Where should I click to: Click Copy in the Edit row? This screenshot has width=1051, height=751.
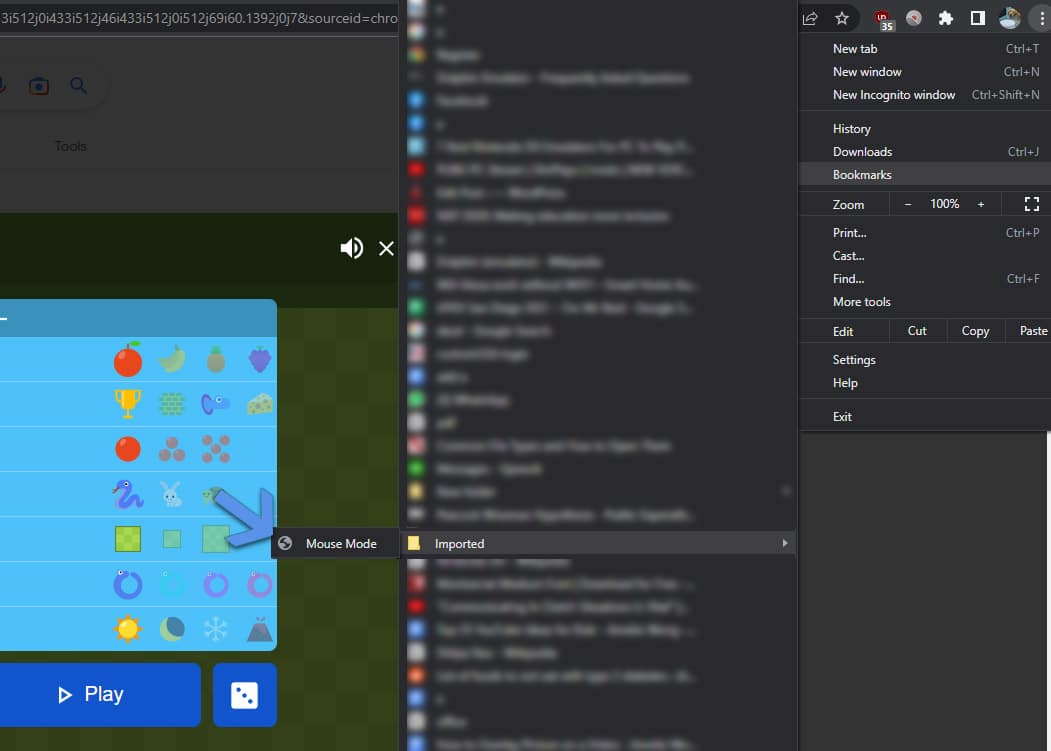point(974,330)
